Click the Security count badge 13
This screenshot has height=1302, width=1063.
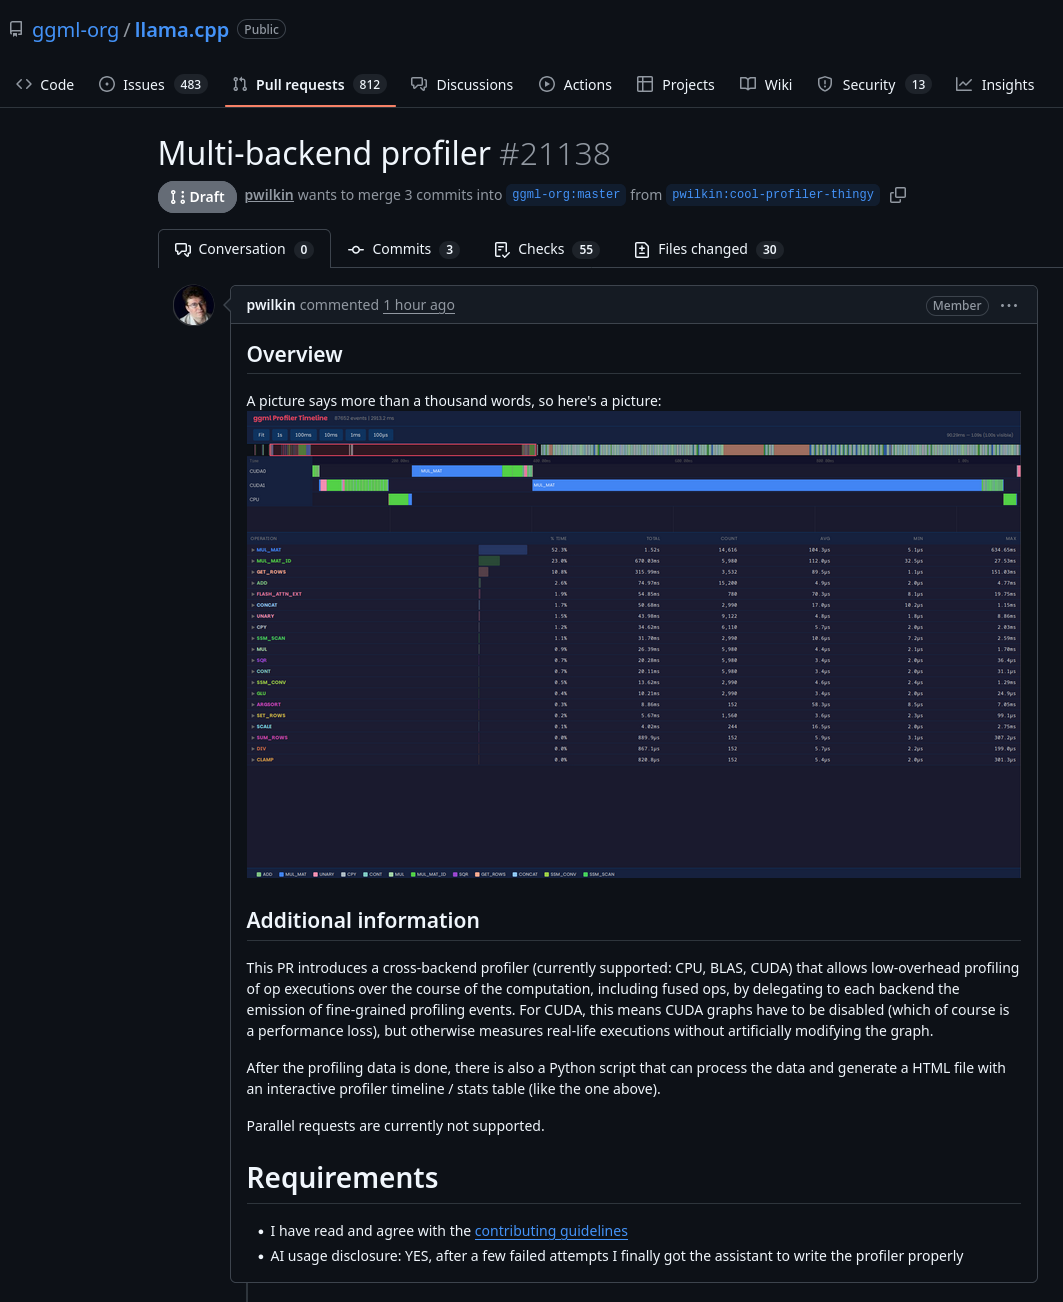(x=918, y=85)
